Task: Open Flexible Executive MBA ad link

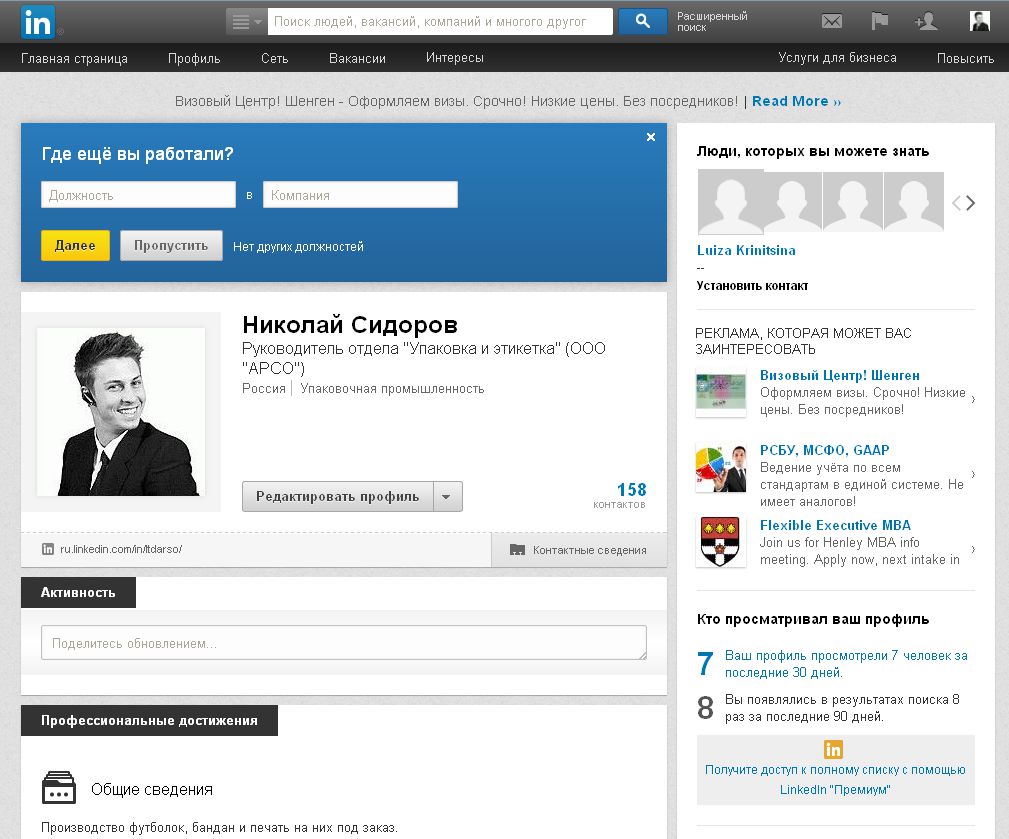Action: click(835, 525)
